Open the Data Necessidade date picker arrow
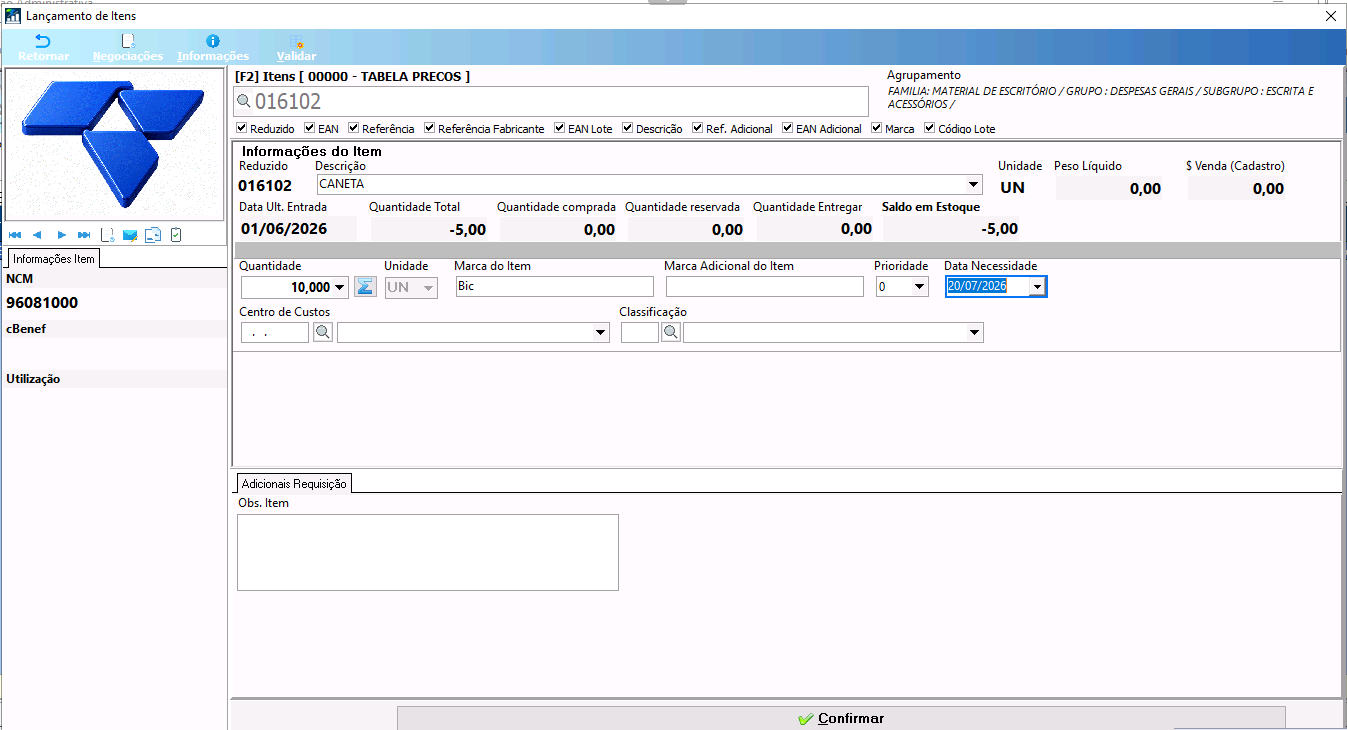The height and width of the screenshot is (730, 1347). click(1037, 287)
